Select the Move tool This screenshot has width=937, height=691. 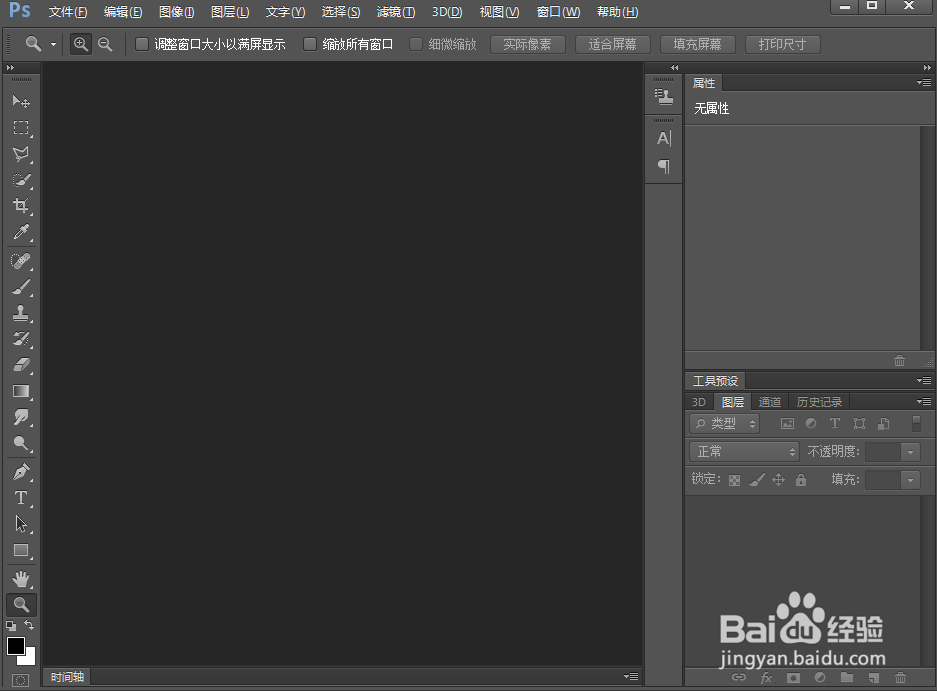pyautogui.click(x=21, y=101)
